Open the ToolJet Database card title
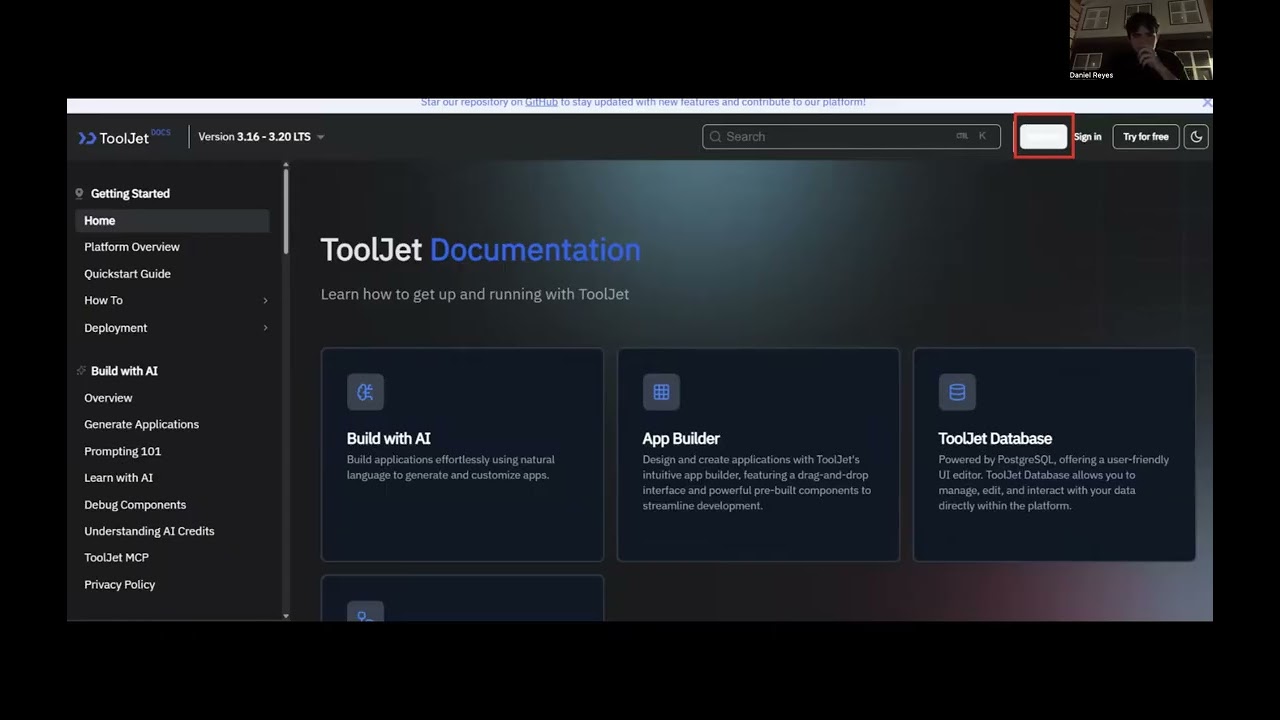 click(995, 438)
